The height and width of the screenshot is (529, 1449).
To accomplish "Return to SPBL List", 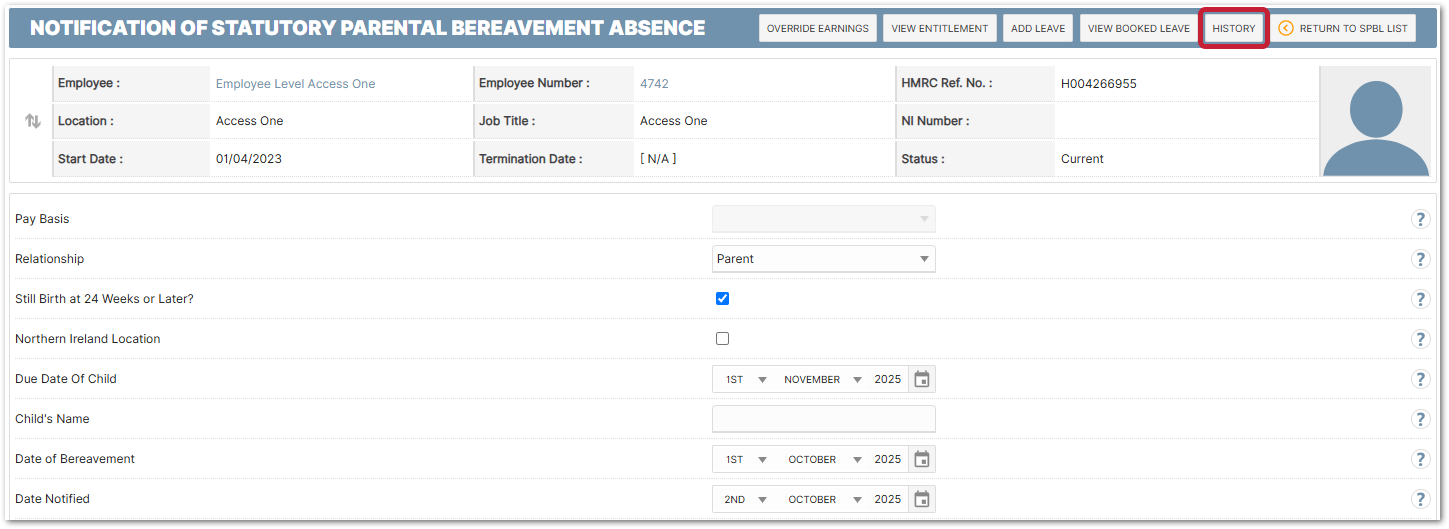I will coord(1343,28).
